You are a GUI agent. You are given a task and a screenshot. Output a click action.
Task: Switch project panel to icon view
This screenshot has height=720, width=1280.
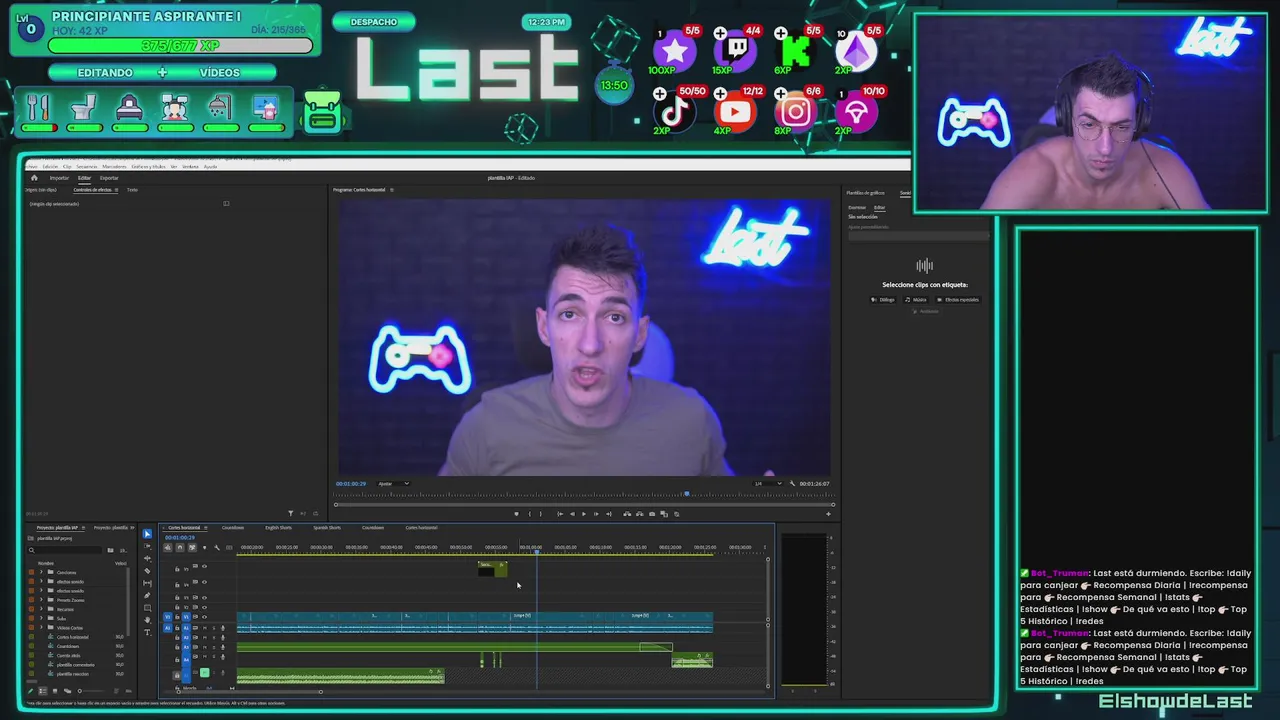click(55, 691)
